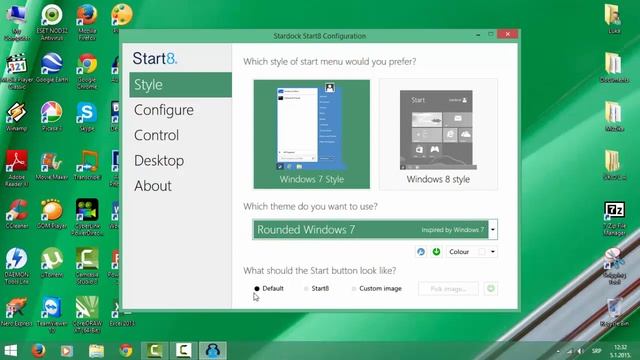Open the Style tab in Start8 sidebar
640x360 pixels.
point(180,85)
